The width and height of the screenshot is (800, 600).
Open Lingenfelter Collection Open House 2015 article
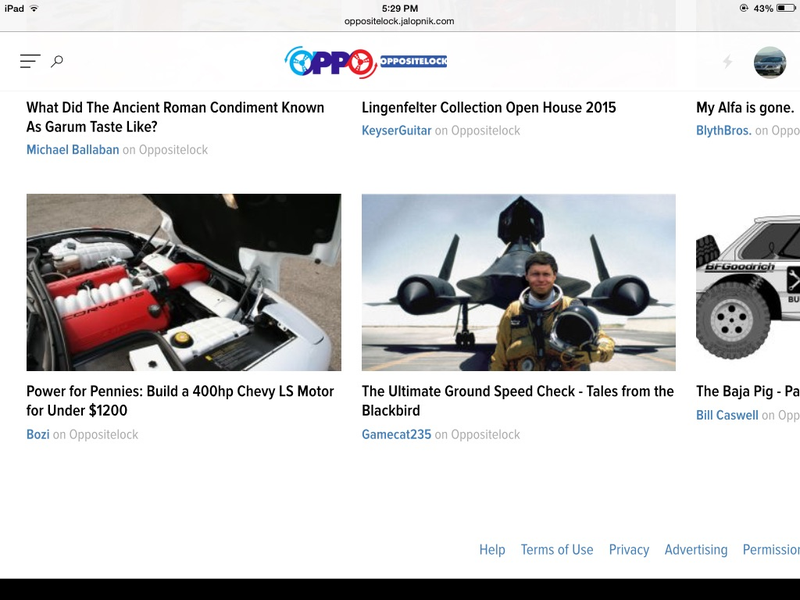coord(489,108)
